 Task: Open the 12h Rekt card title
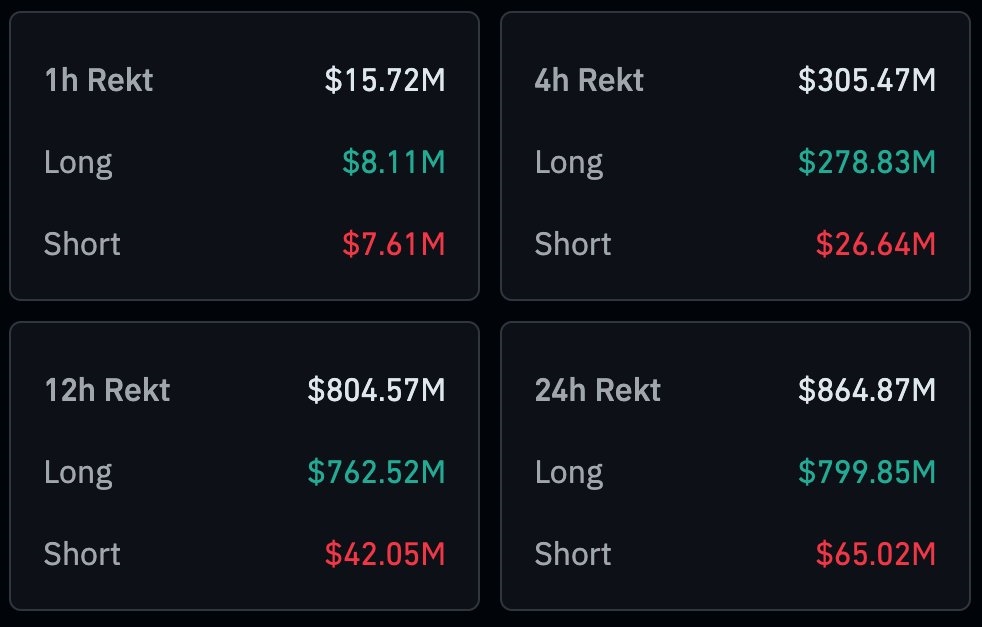pyautogui.click(x=107, y=390)
